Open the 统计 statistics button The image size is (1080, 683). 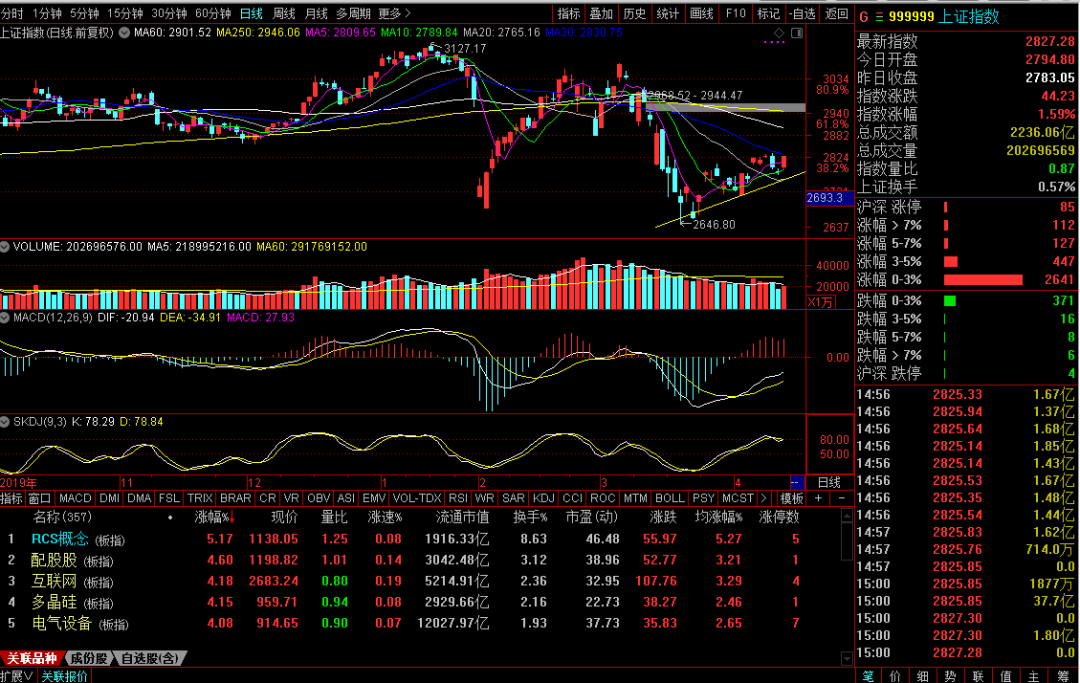tap(667, 13)
